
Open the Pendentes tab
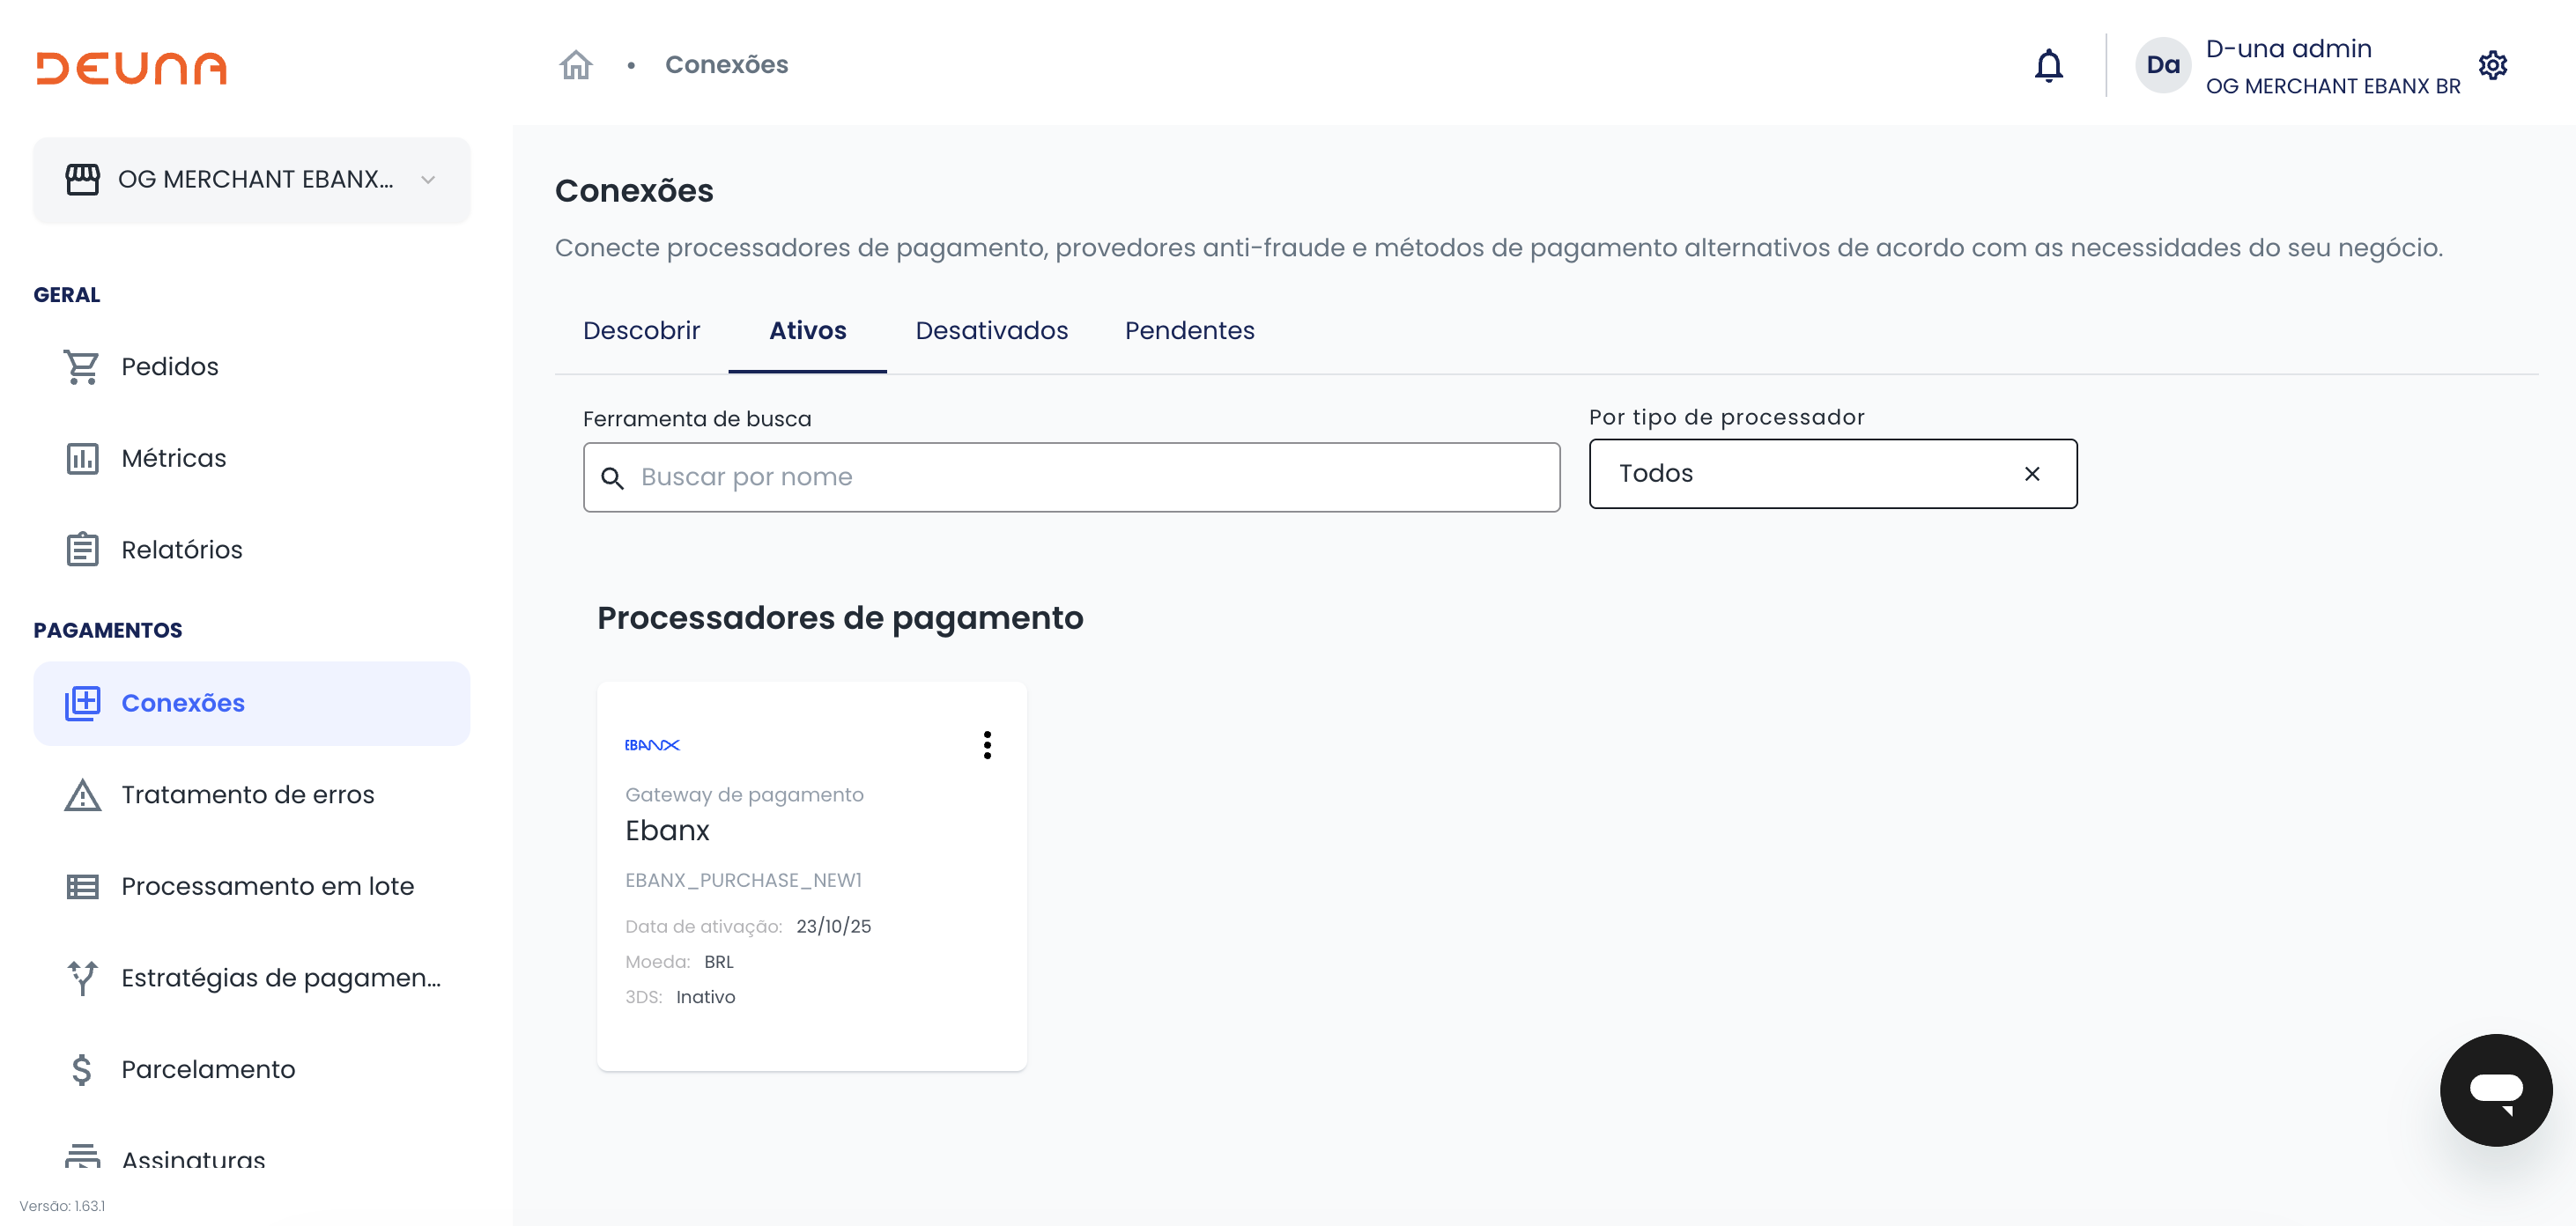click(1189, 331)
